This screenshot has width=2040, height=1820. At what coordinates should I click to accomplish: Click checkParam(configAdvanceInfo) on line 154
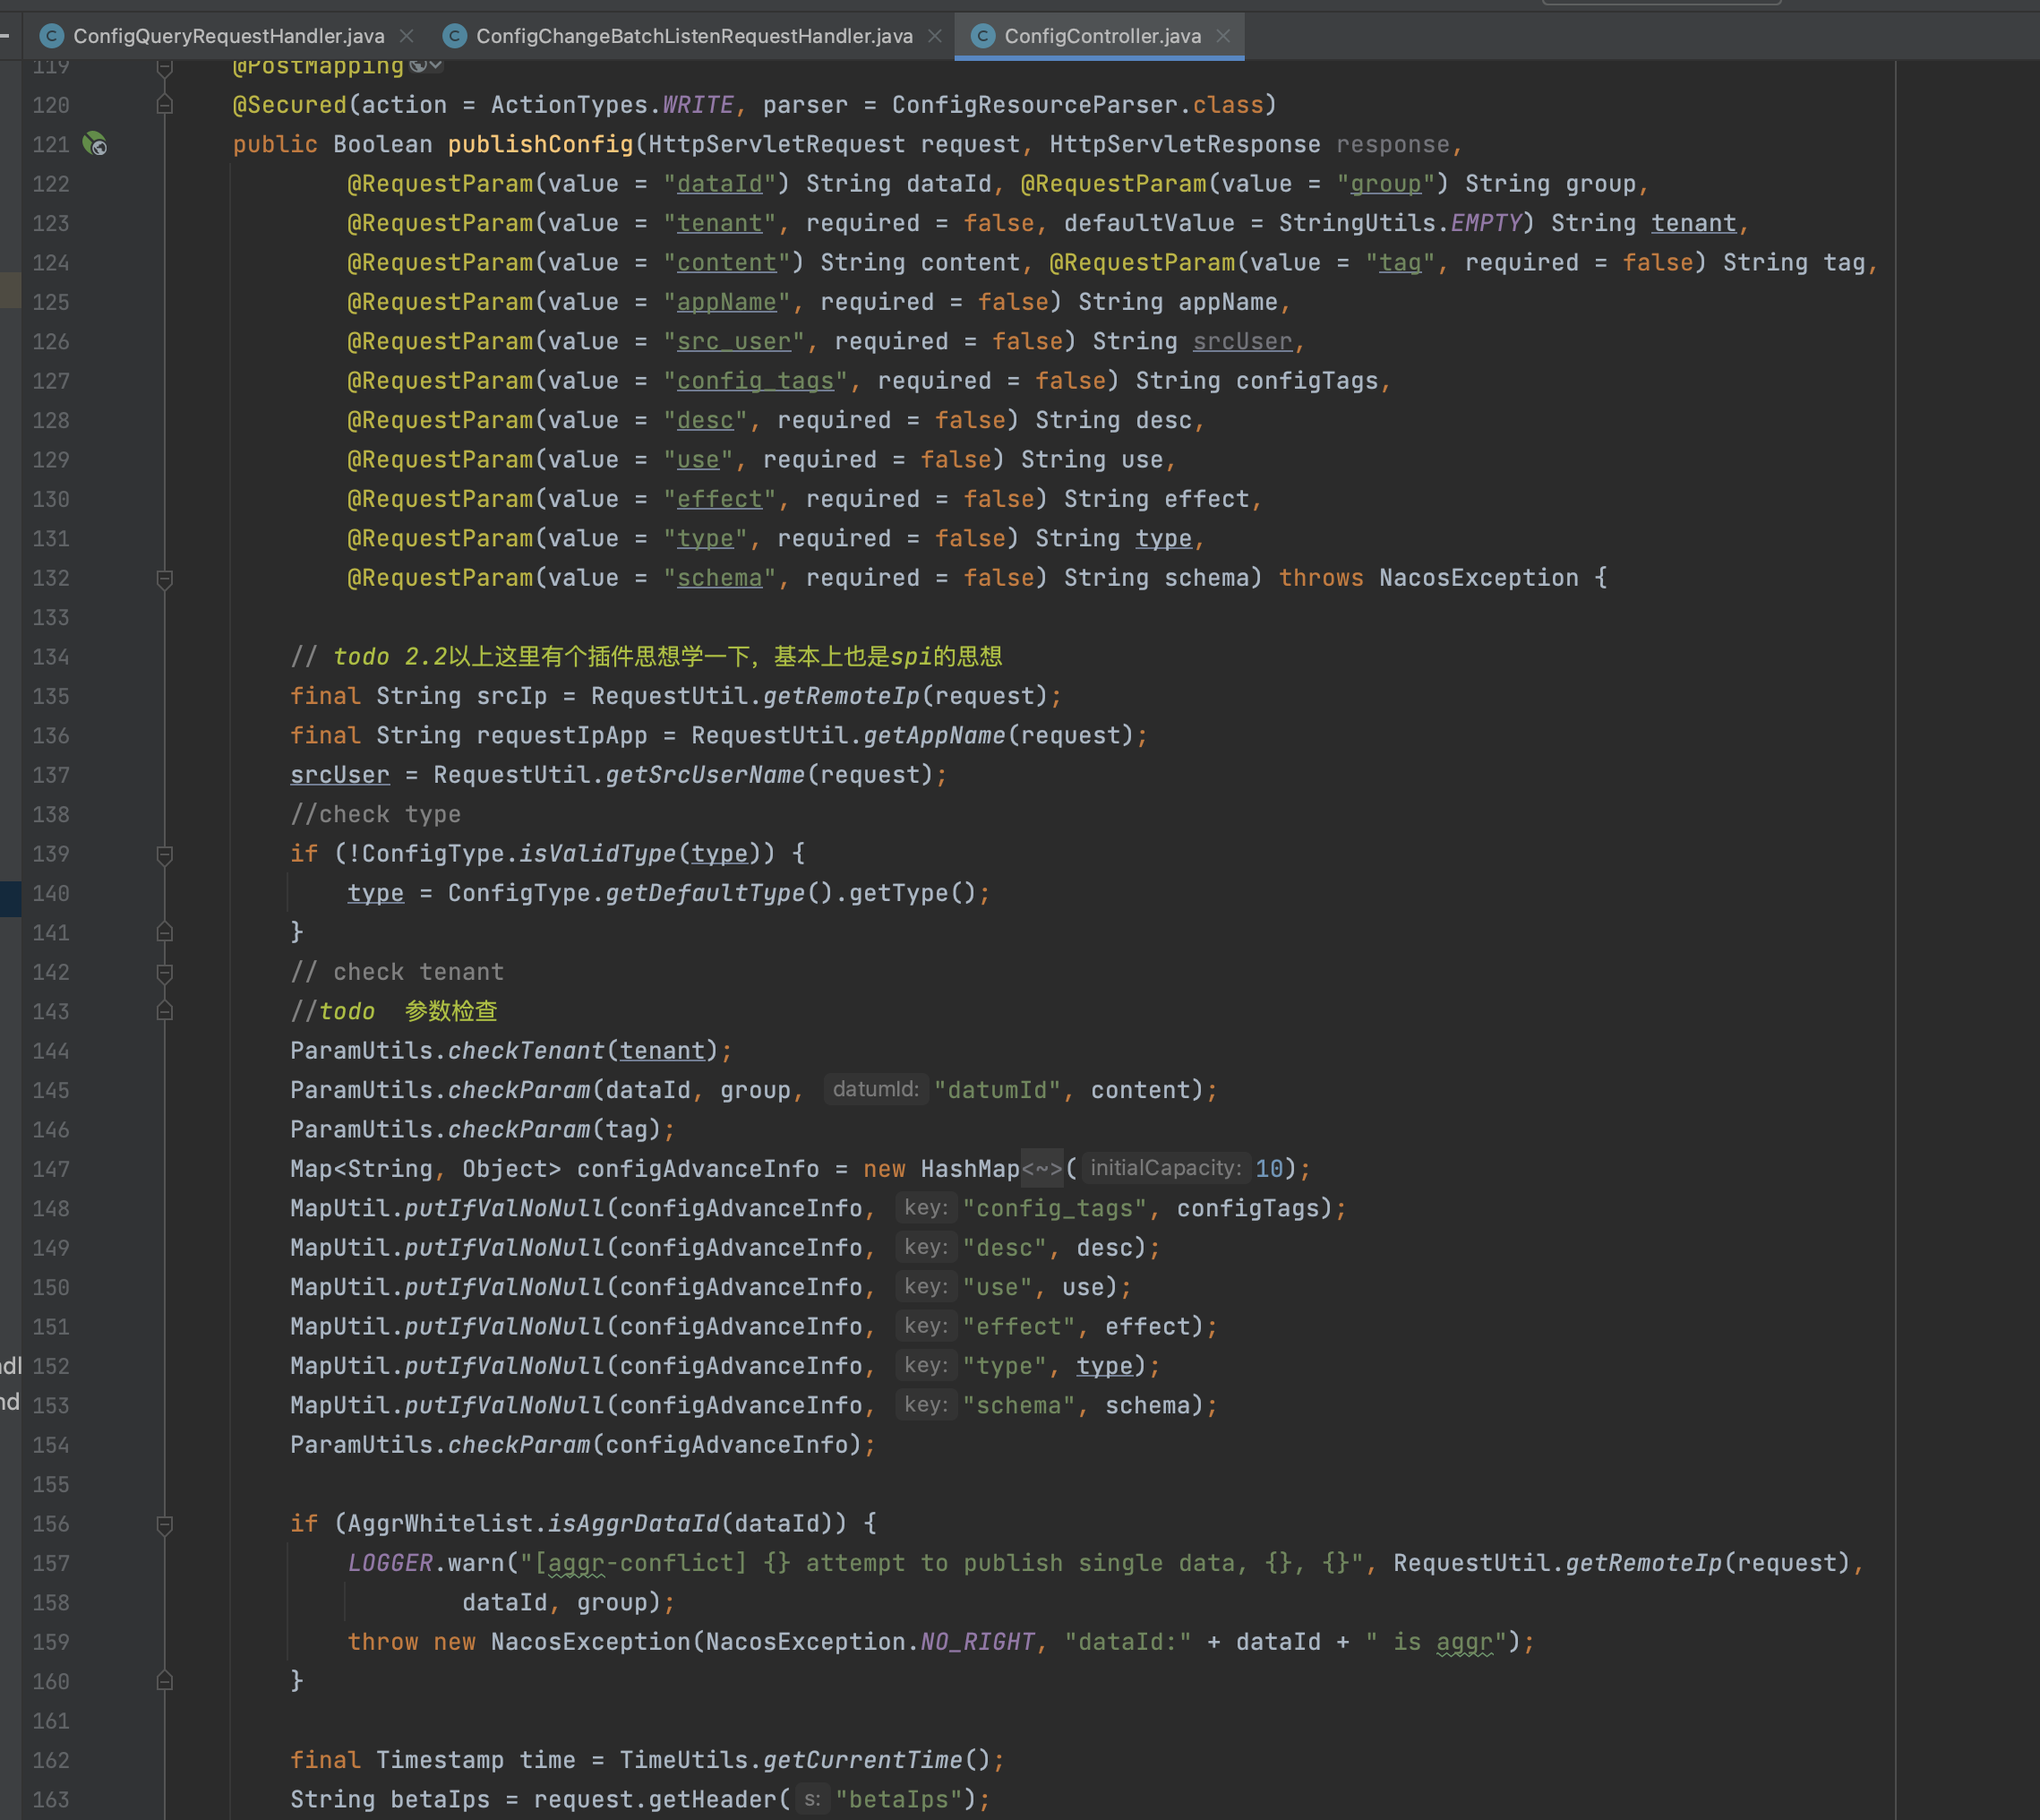pos(654,1445)
